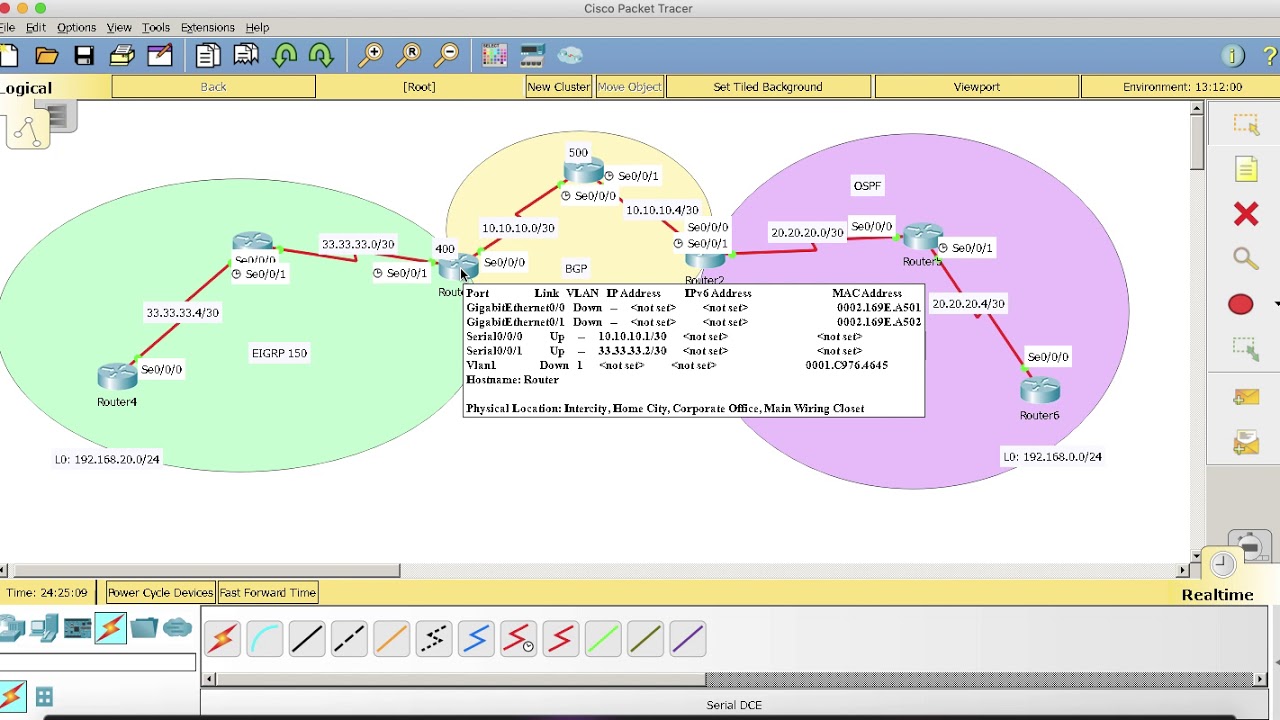1280x720 pixels.
Task: Click Set Tiled Background
Action: coord(768,87)
